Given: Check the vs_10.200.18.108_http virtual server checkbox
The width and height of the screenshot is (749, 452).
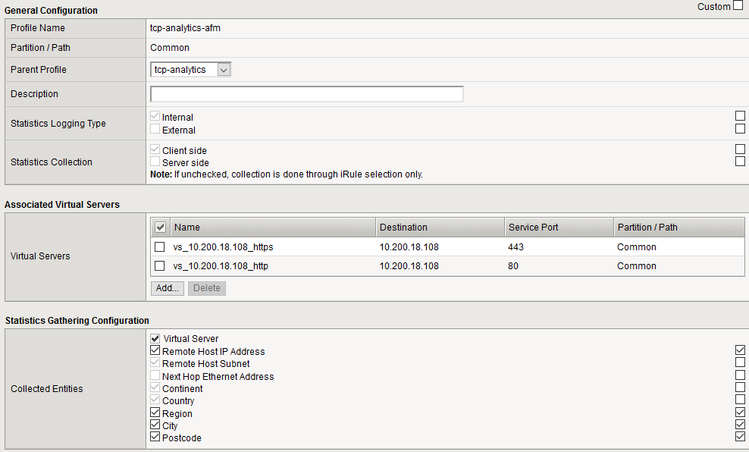Looking at the screenshot, I should (159, 266).
